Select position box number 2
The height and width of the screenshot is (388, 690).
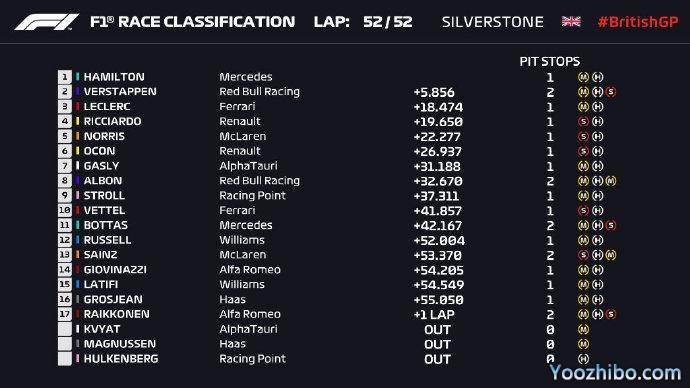[x=65, y=92]
